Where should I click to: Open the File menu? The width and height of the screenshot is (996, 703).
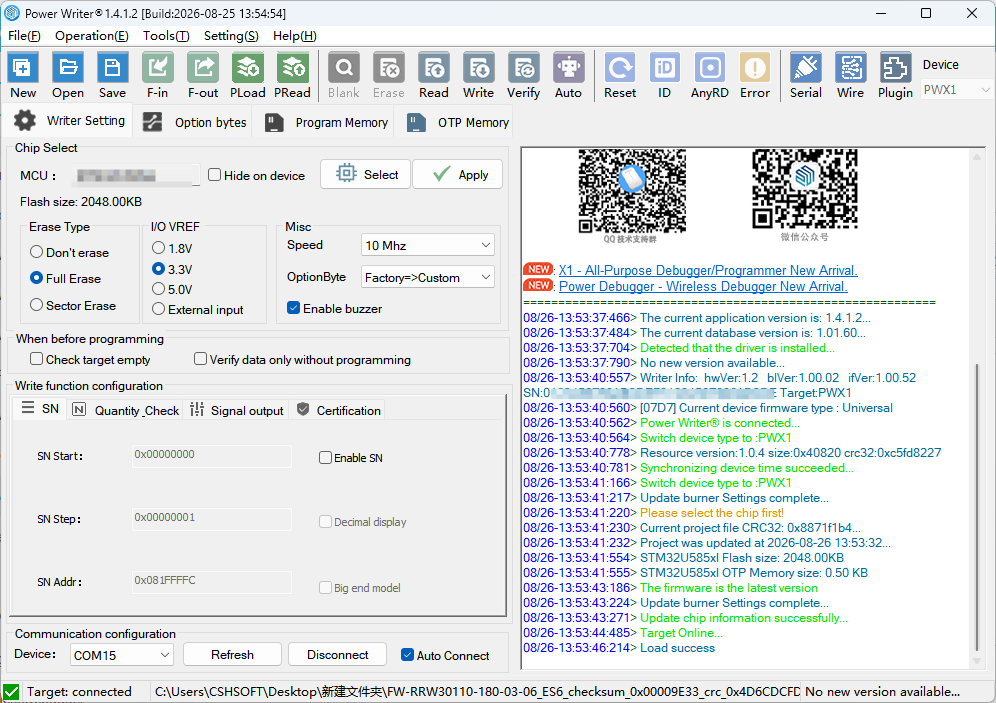point(24,36)
